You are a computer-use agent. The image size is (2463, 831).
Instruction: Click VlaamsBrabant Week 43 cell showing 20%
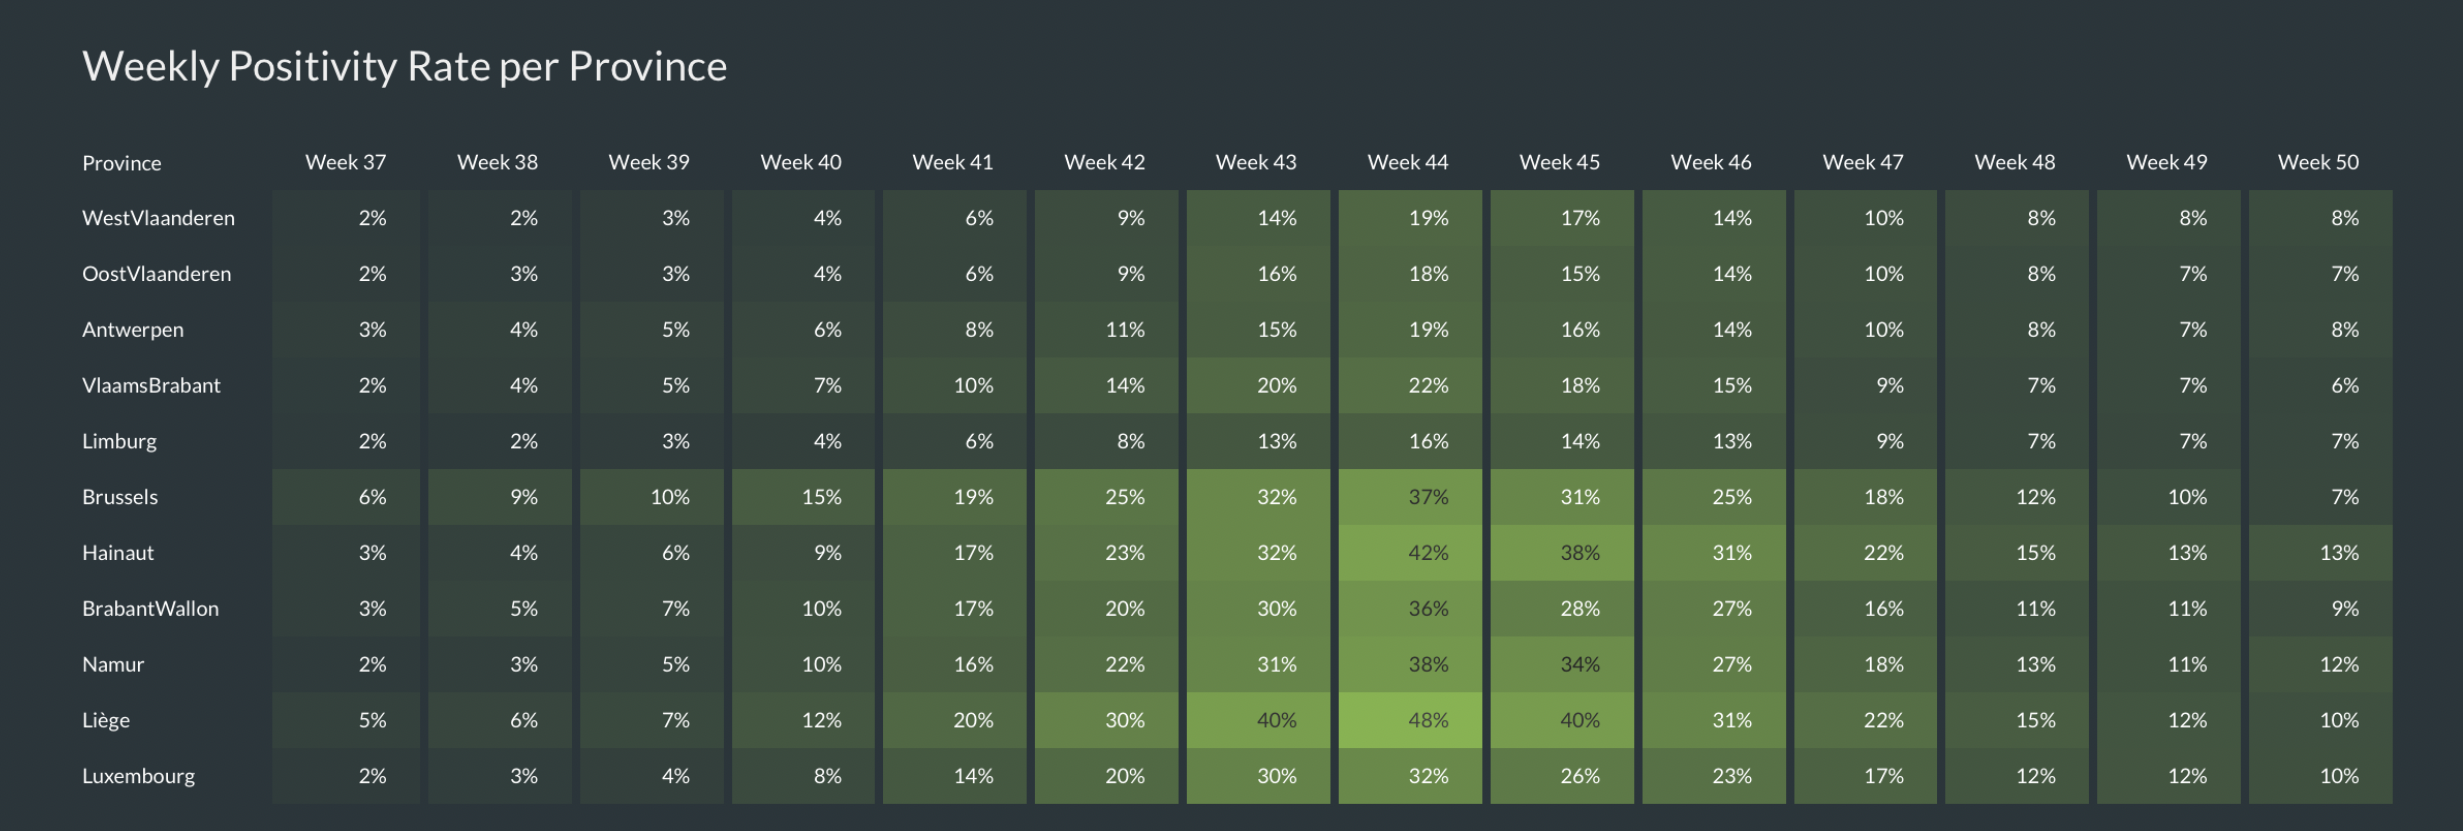pos(1258,385)
